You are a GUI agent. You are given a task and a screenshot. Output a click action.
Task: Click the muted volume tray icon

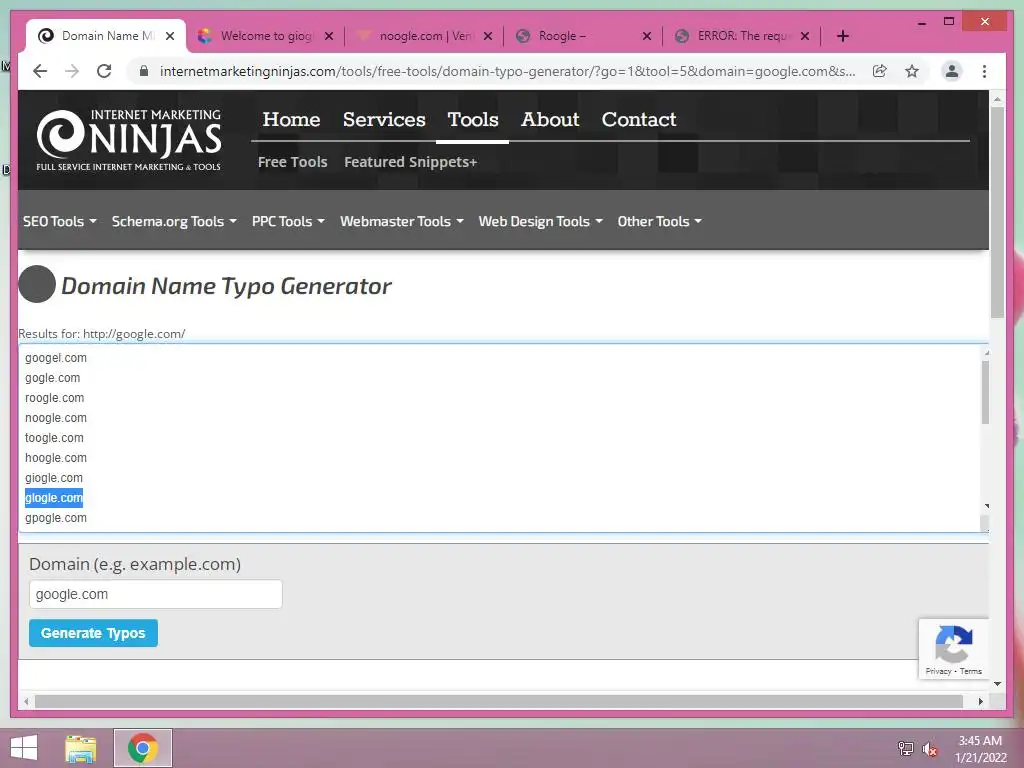[x=930, y=749]
